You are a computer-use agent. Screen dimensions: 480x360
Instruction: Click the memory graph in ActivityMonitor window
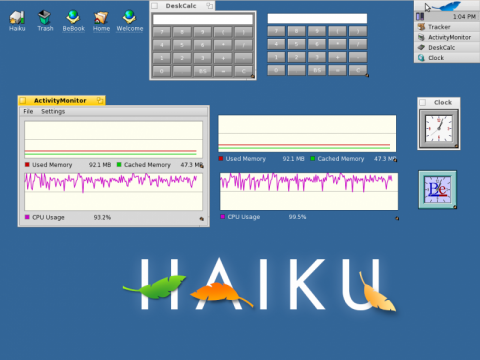coord(113,140)
